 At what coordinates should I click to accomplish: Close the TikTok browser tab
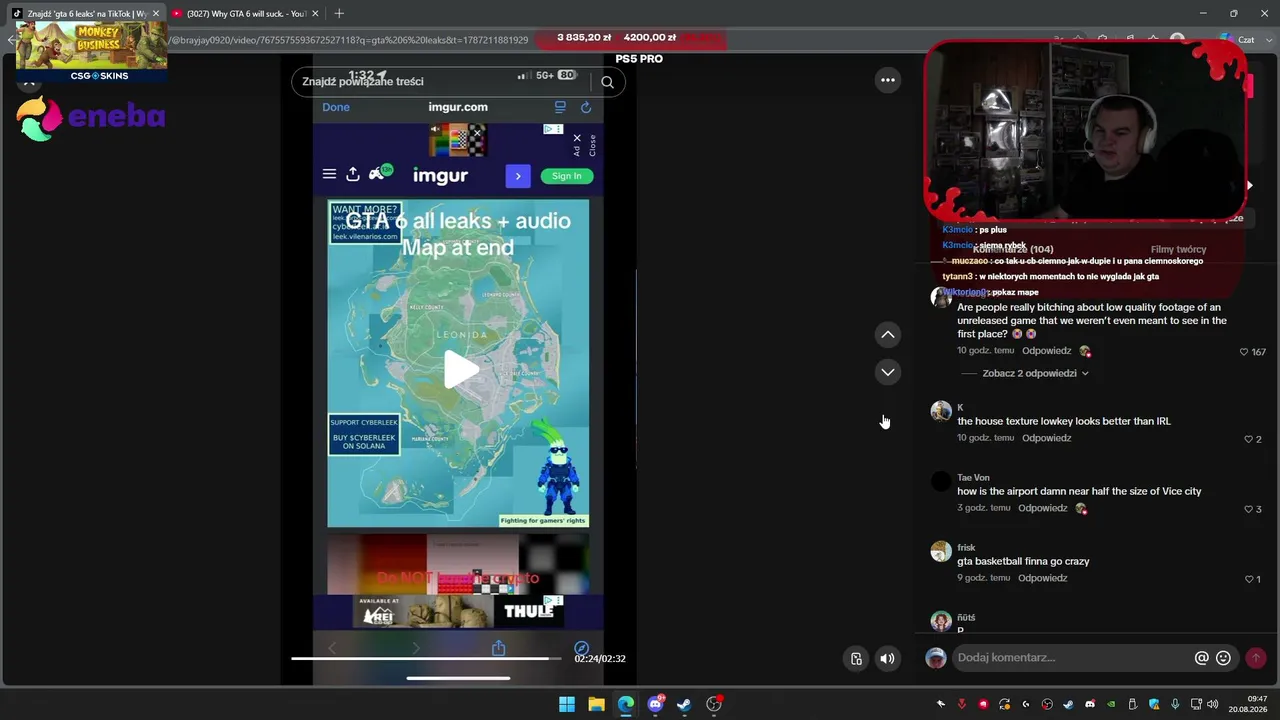click(156, 14)
